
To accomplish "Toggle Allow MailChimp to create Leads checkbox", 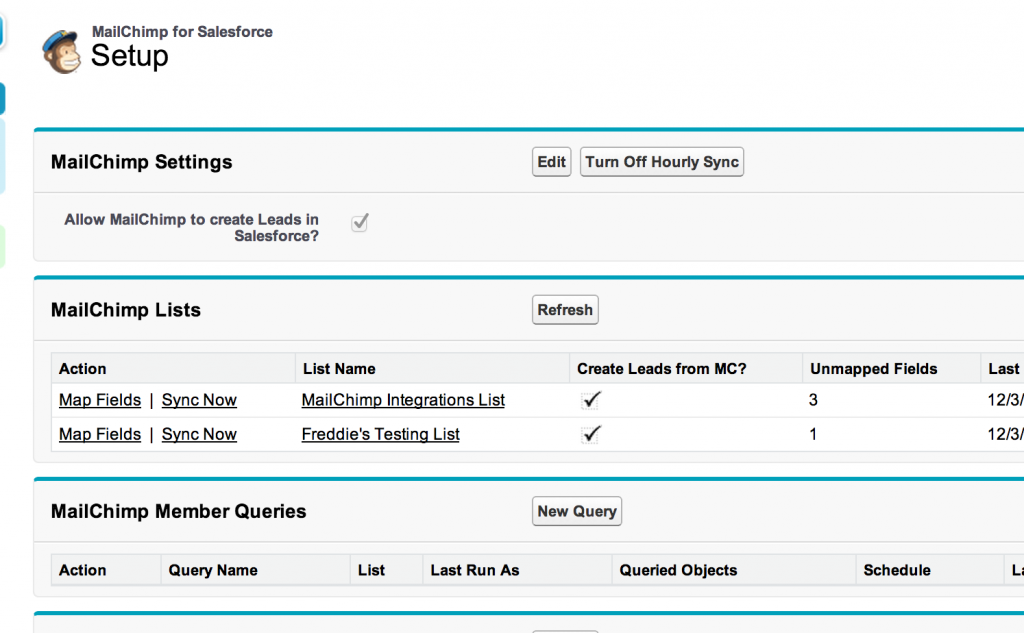I will (359, 223).
